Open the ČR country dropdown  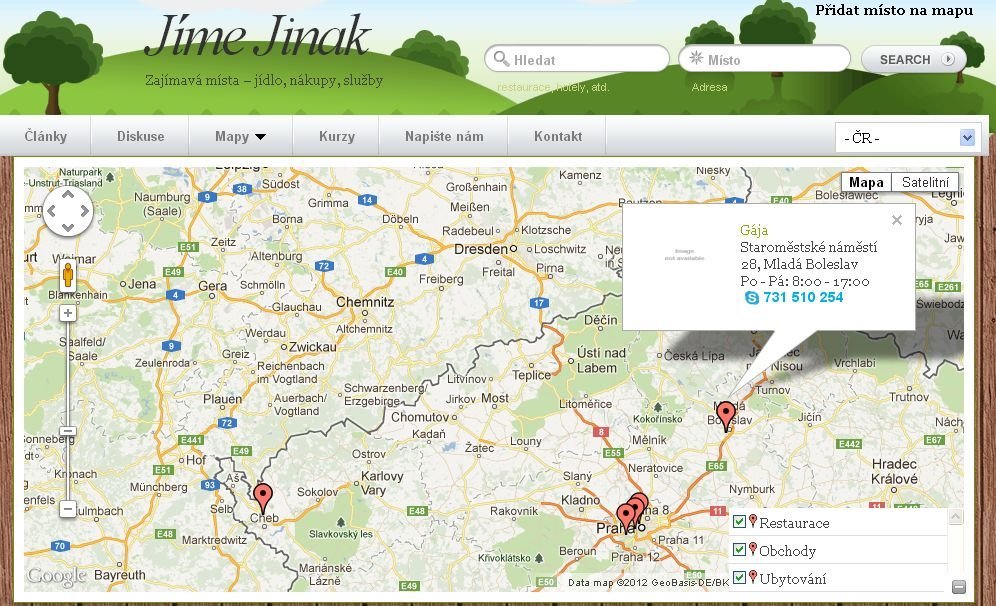(x=909, y=138)
